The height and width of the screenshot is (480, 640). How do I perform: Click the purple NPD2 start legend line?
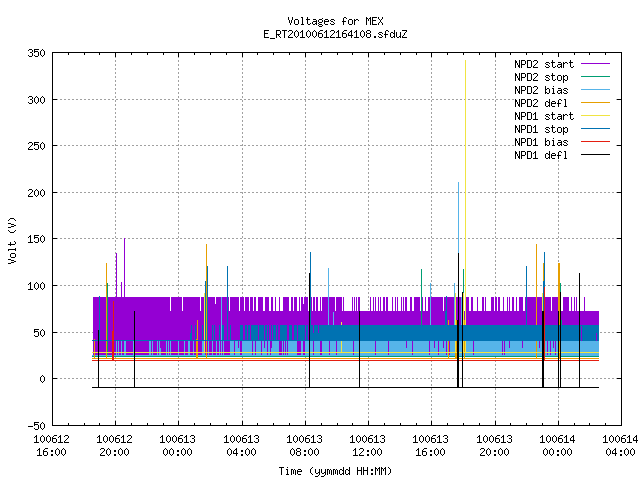[595, 64]
